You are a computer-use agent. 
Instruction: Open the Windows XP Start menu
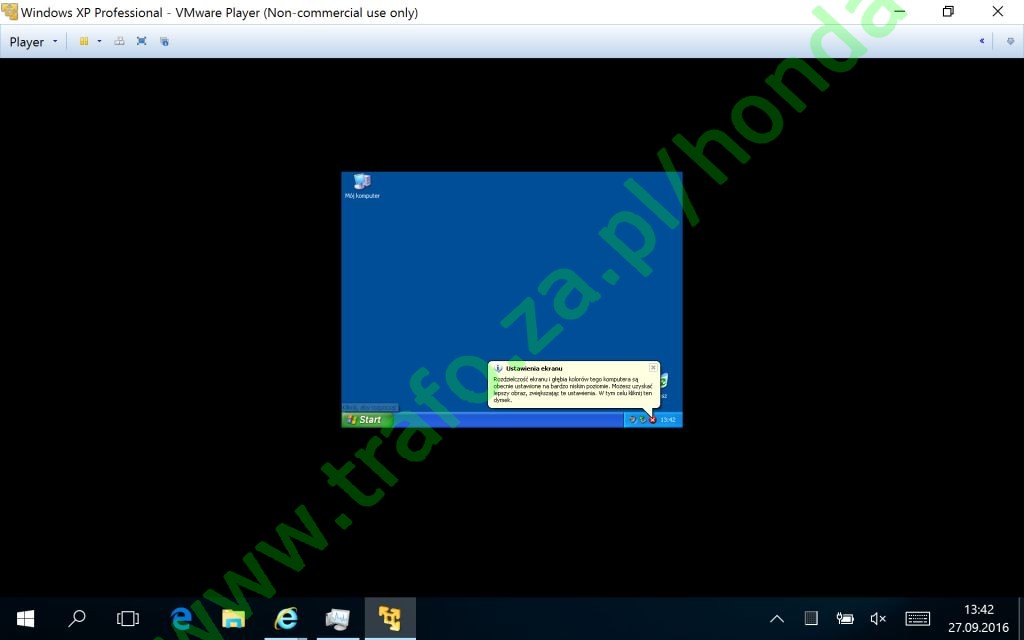point(367,419)
